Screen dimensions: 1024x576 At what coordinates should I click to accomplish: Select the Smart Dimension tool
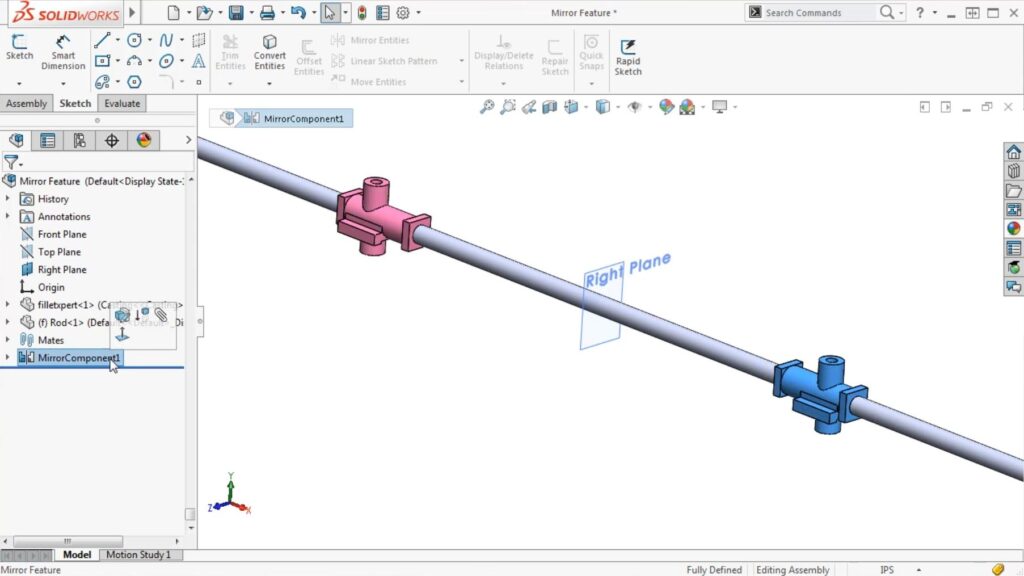[63, 52]
